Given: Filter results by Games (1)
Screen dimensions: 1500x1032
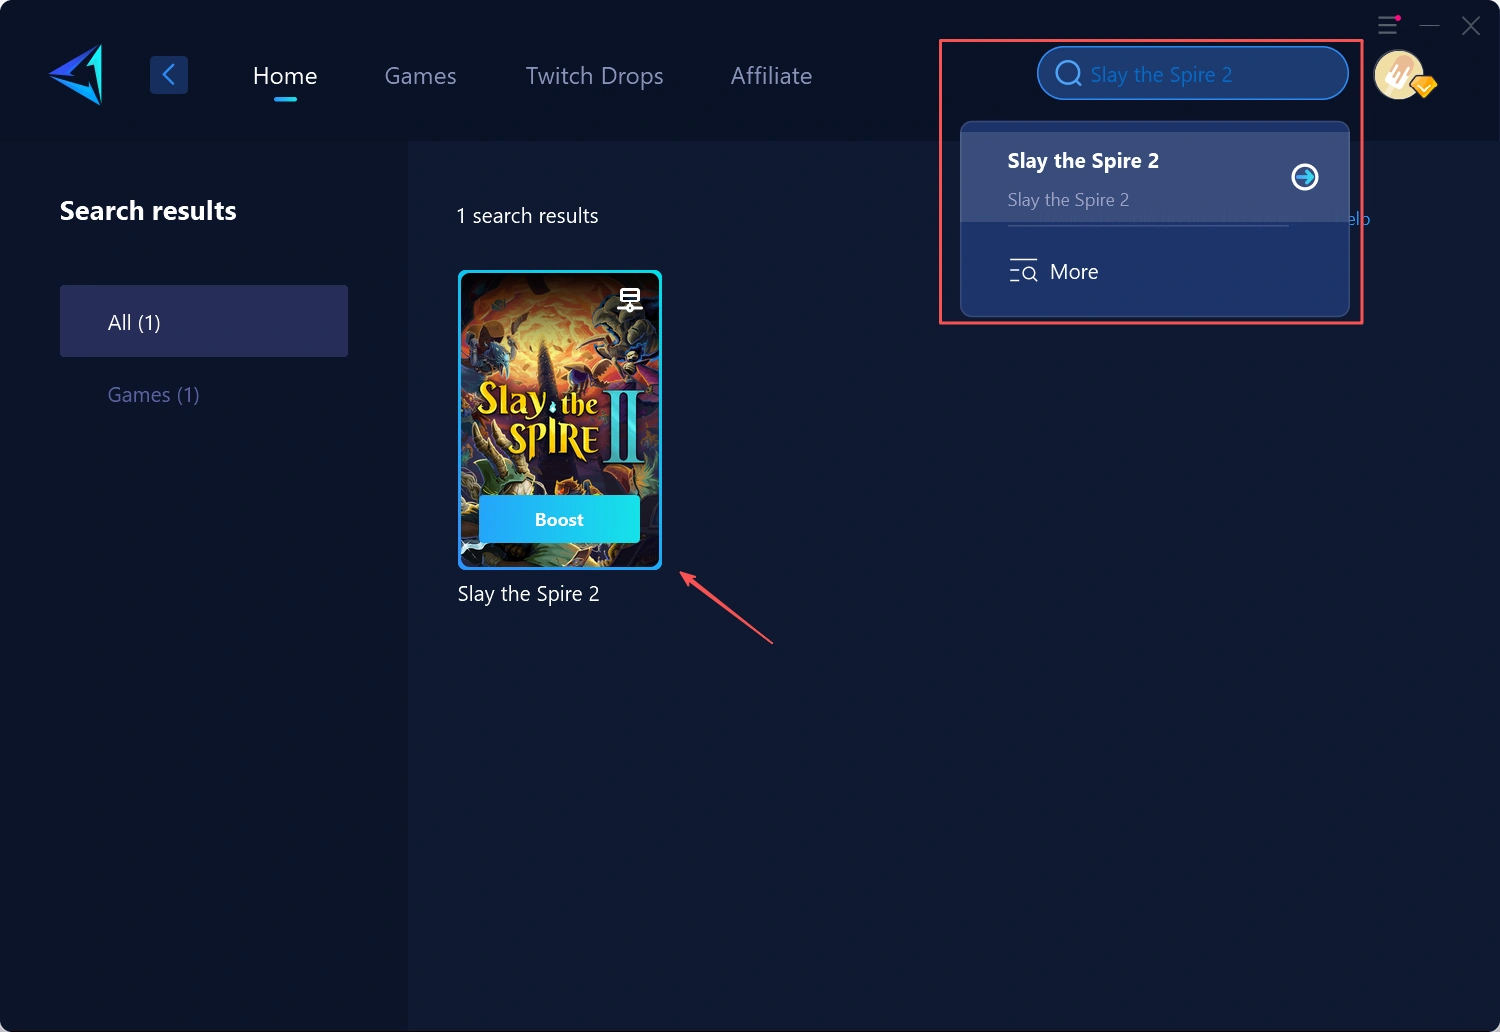Looking at the screenshot, I should [153, 394].
